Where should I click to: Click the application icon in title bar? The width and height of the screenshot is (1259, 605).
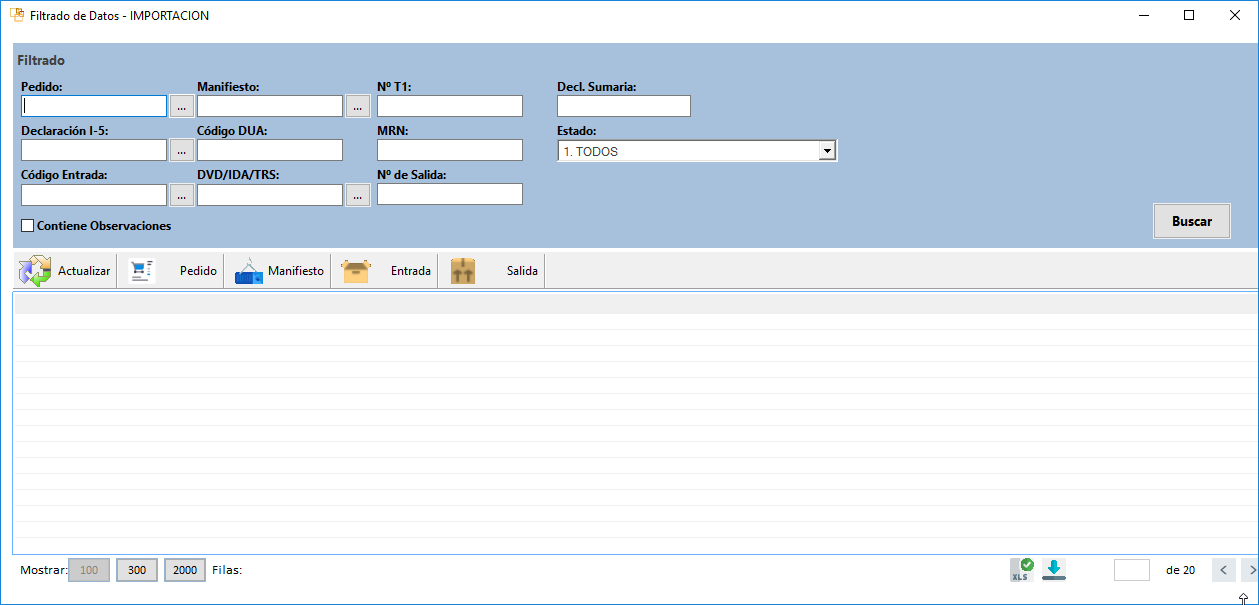tap(17, 16)
